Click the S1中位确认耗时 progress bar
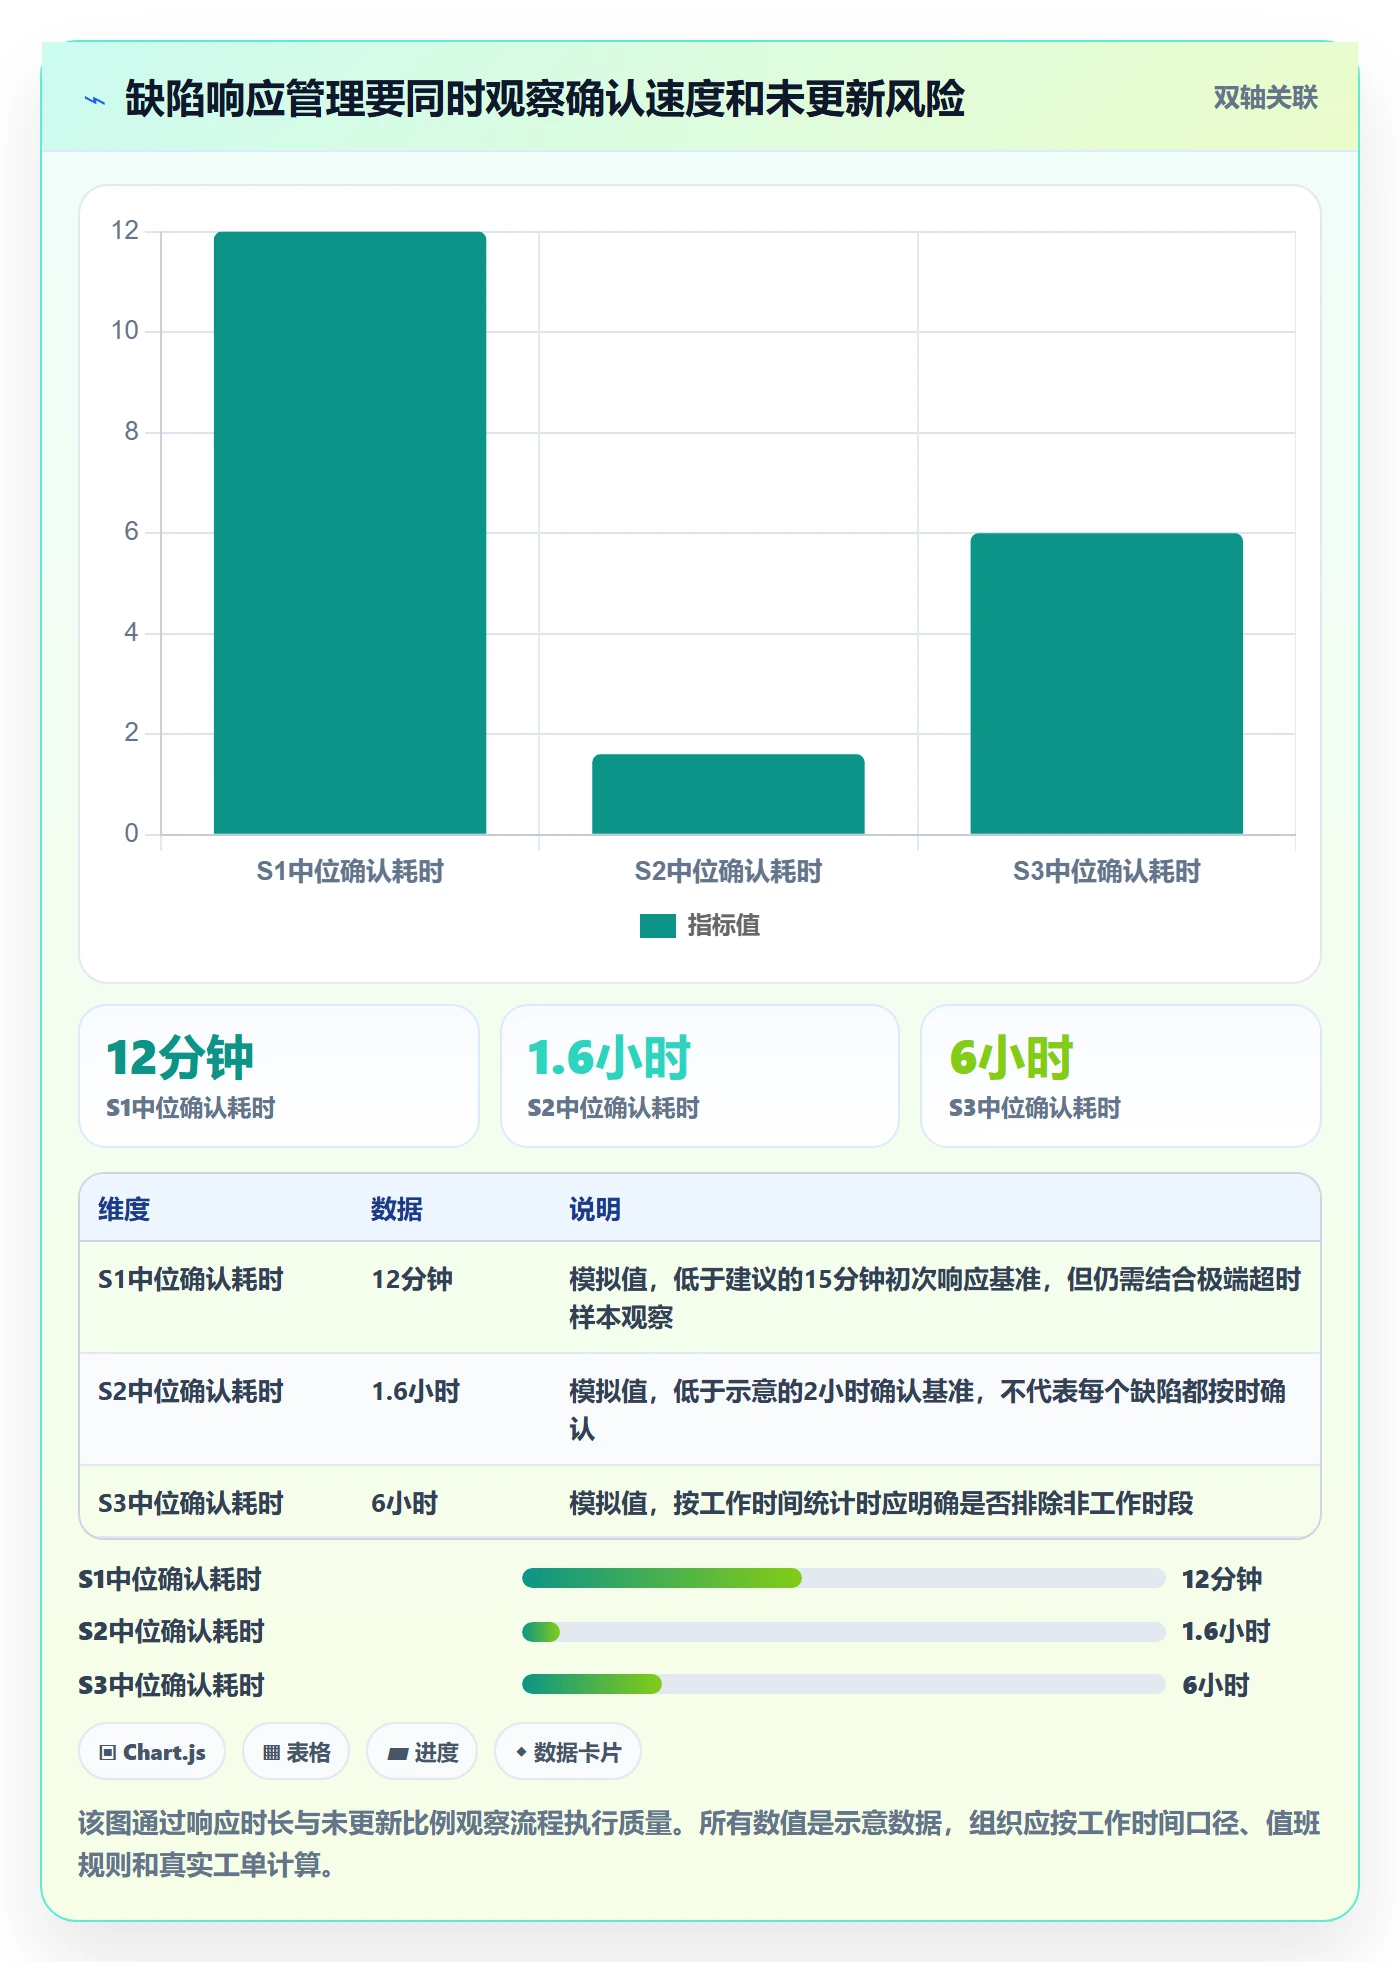This screenshot has height=1962, width=1400. click(x=843, y=1579)
